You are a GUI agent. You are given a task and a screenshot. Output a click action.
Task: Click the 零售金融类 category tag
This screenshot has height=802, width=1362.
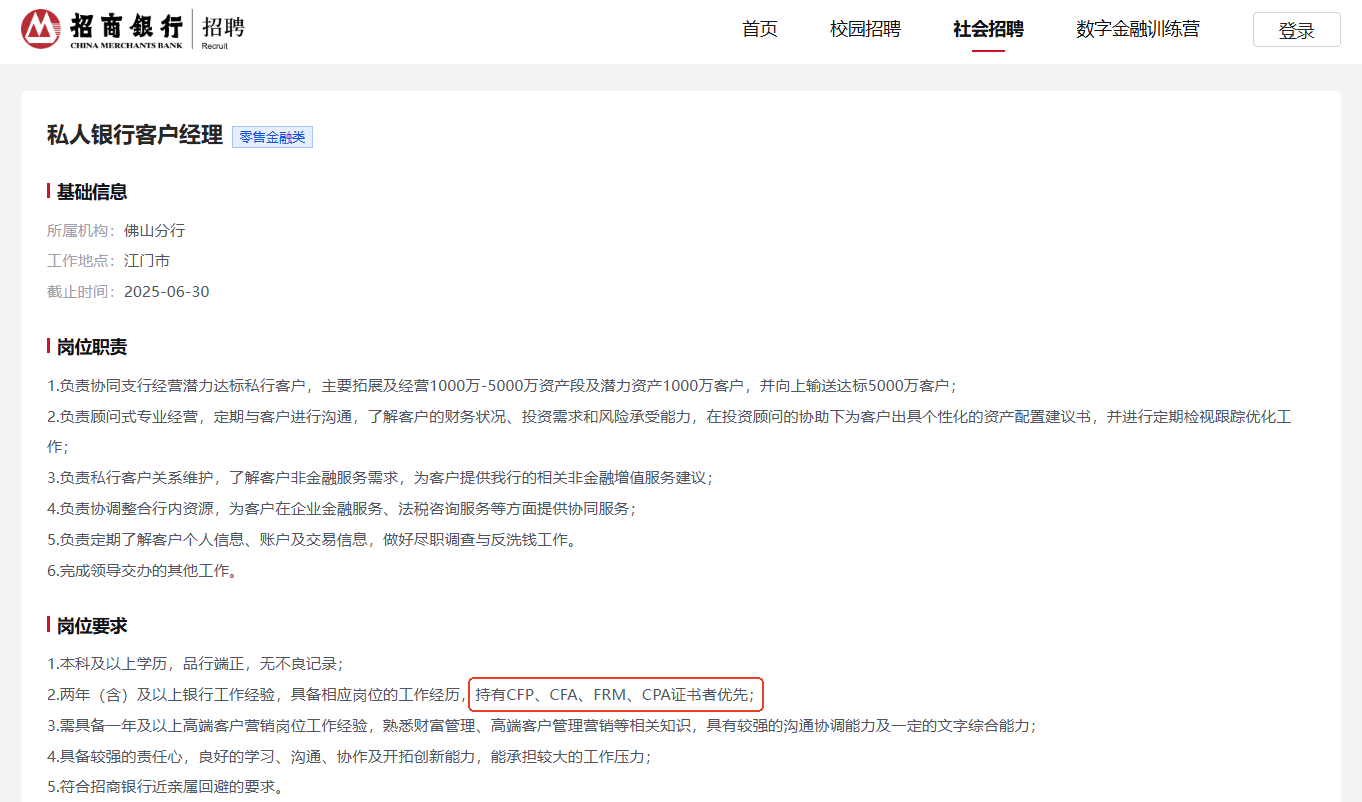coord(272,137)
